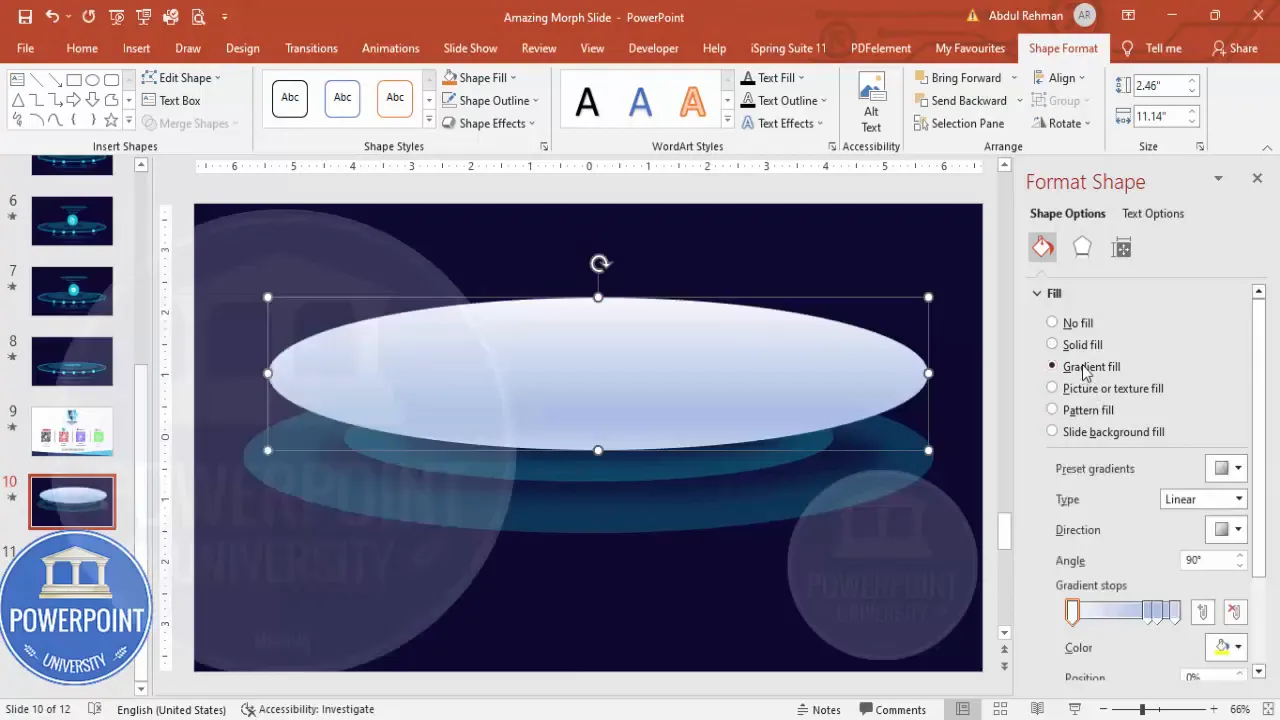Select the Gradient fill option

(x=1083, y=367)
